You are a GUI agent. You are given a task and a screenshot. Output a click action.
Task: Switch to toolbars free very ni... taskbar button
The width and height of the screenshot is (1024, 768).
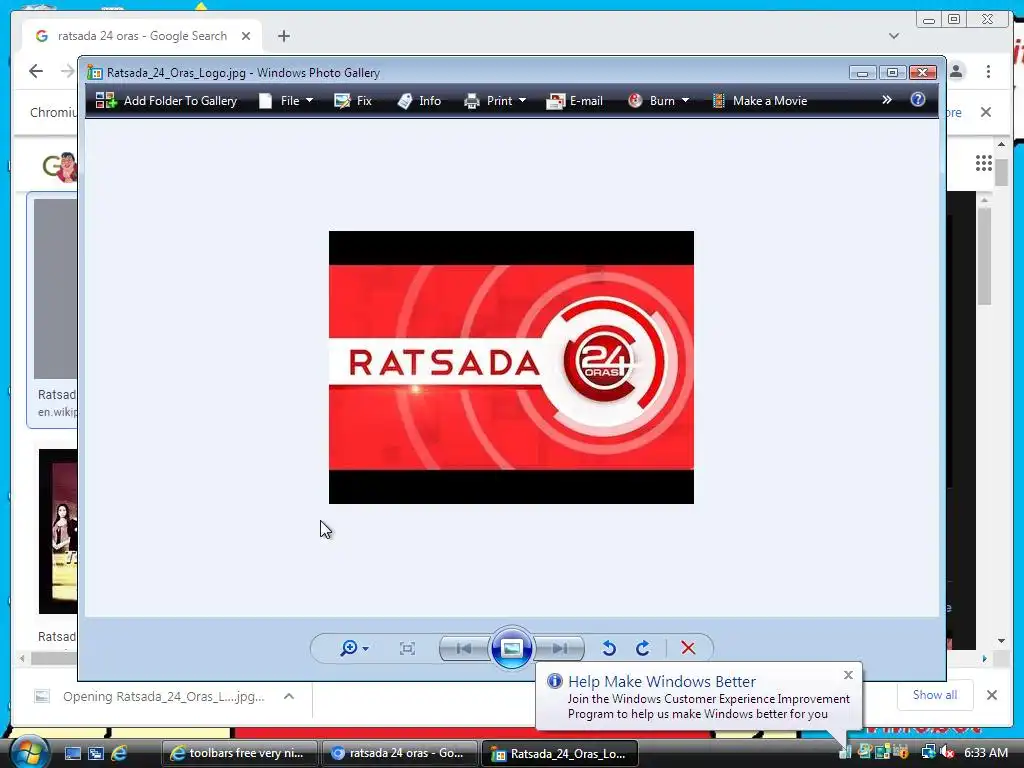tap(239, 754)
